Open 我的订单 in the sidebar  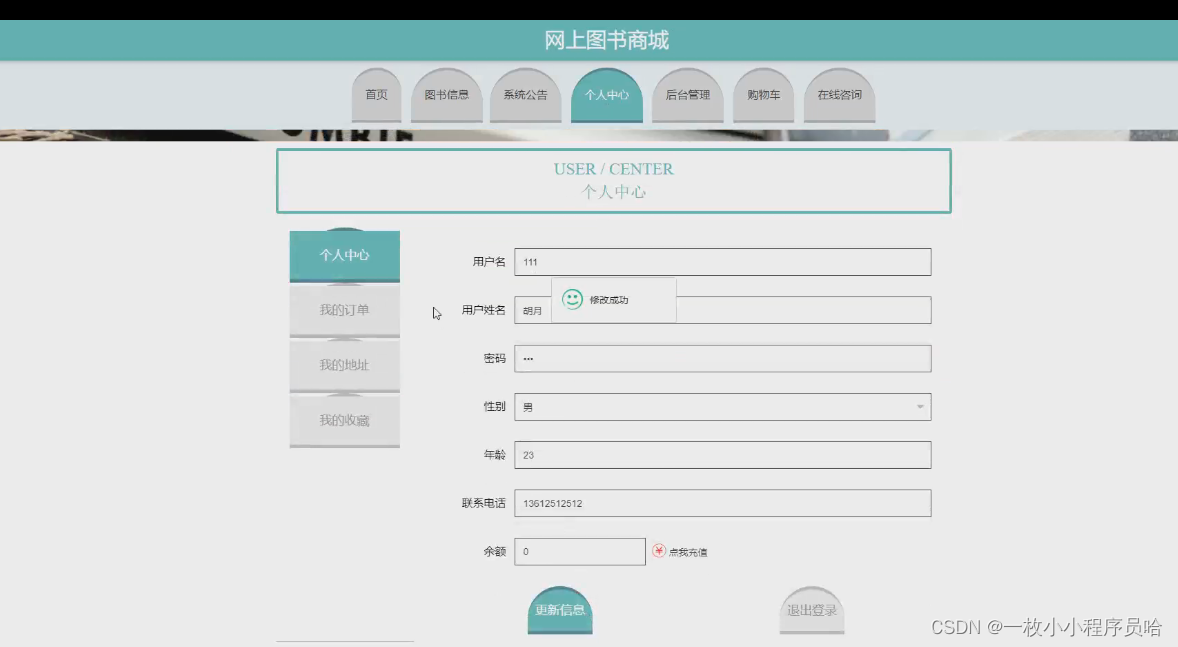345,310
